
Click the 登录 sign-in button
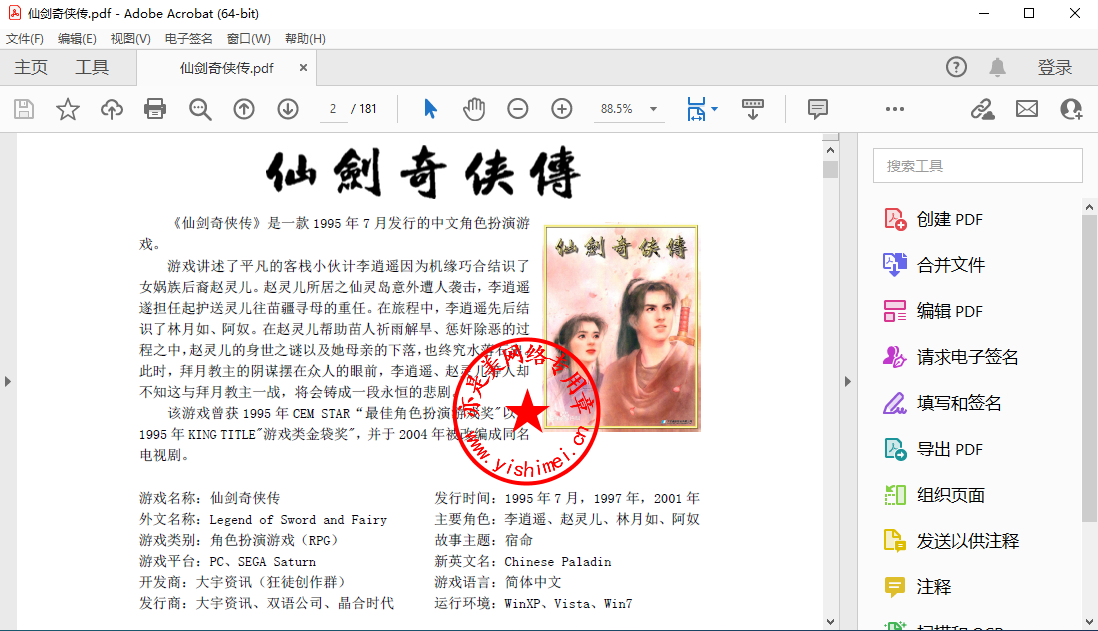click(1055, 67)
